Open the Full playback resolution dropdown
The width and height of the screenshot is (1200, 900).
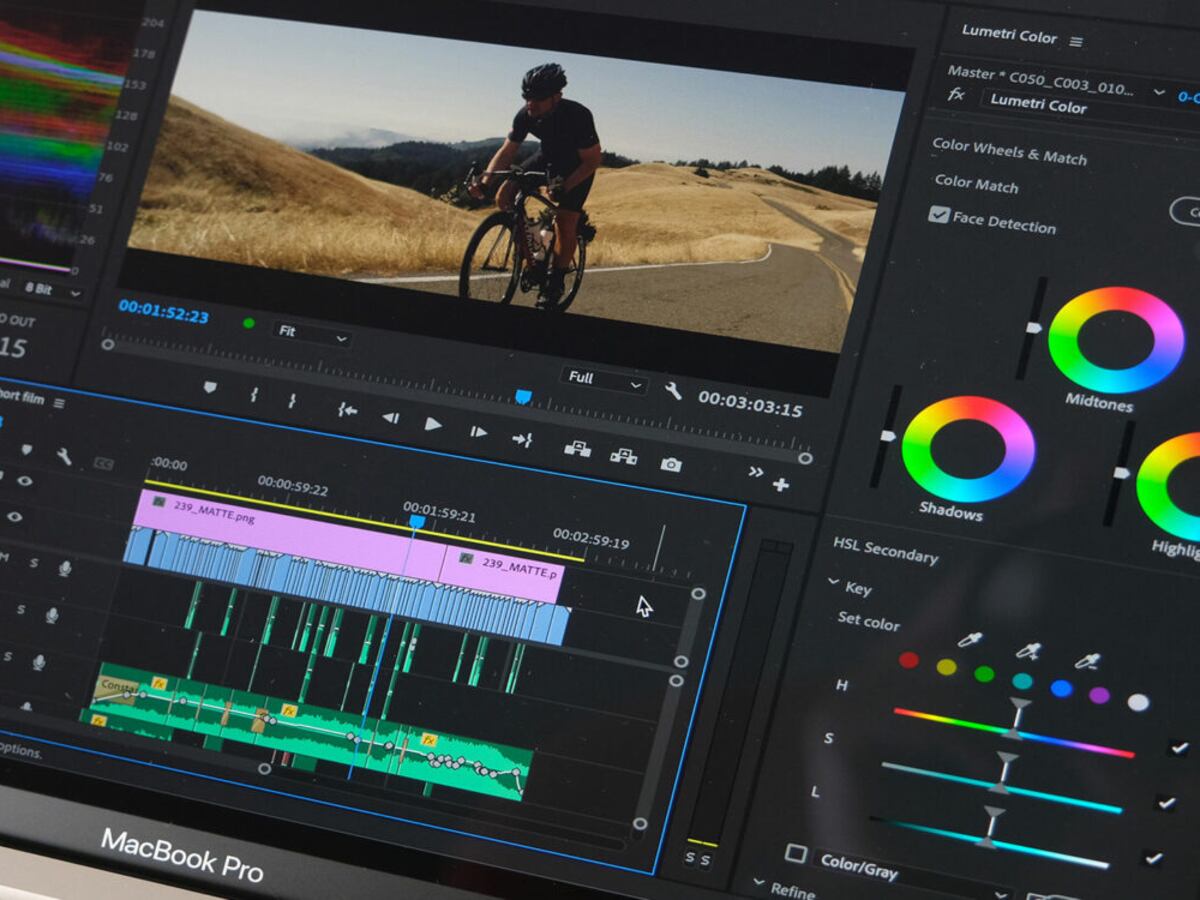tap(604, 379)
